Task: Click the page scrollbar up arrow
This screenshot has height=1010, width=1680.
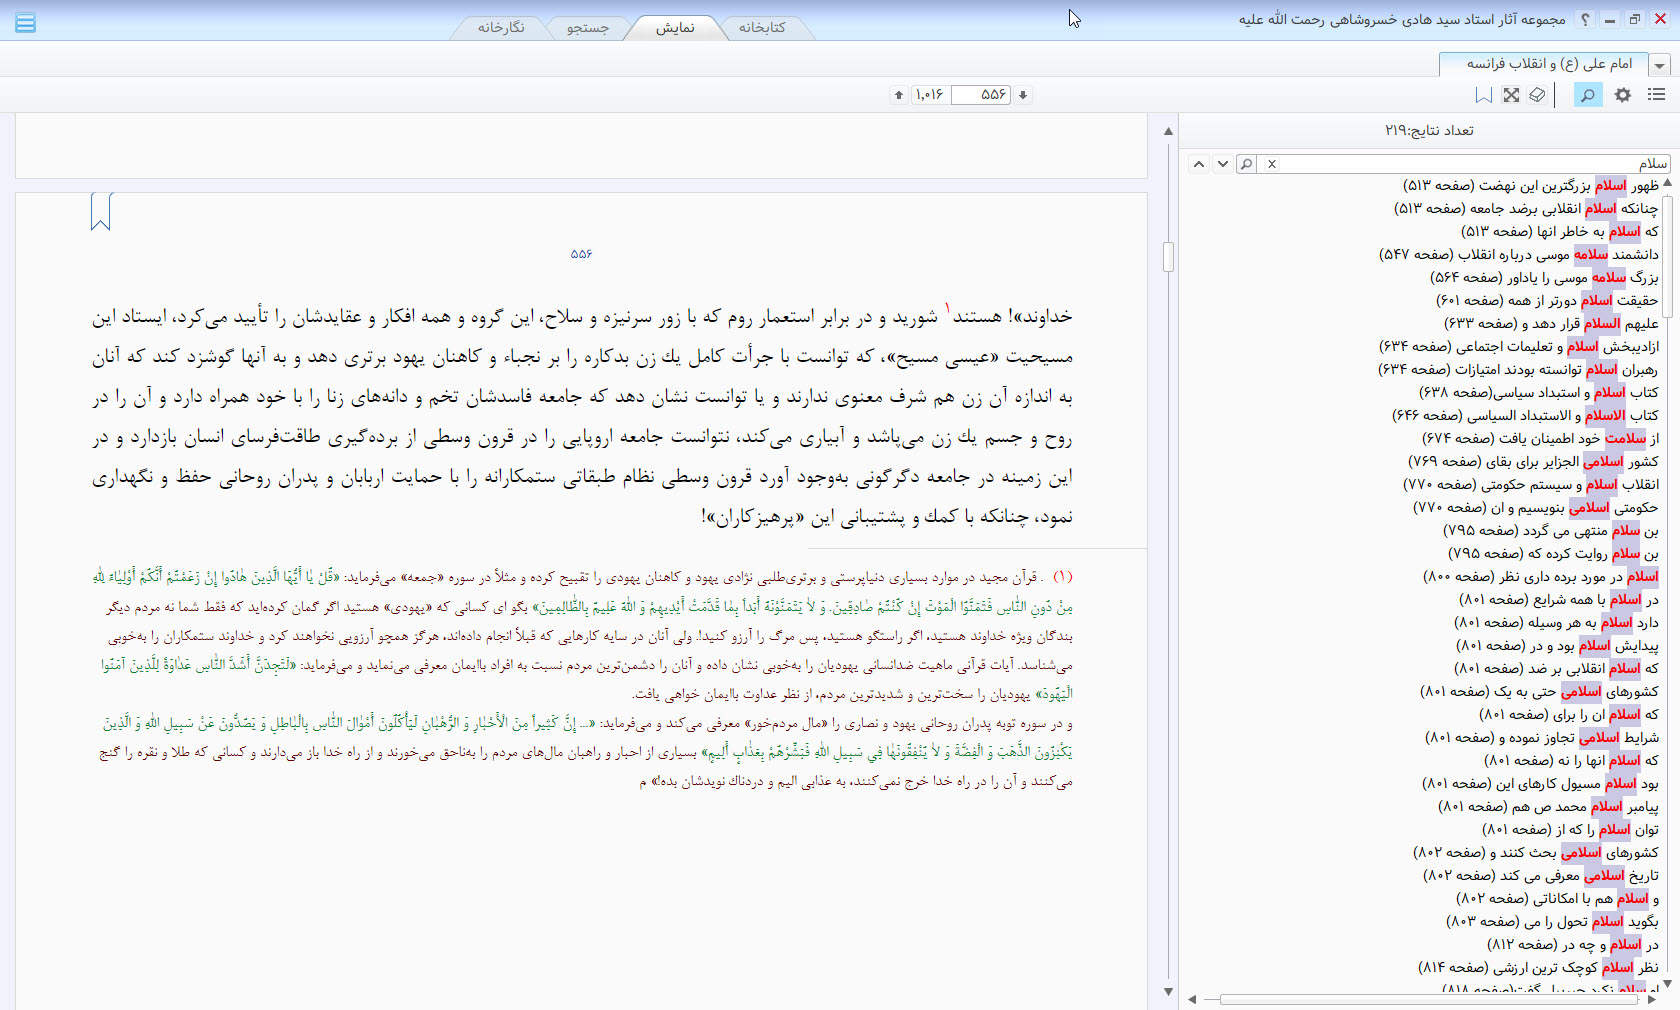Action: pyautogui.click(x=1168, y=131)
